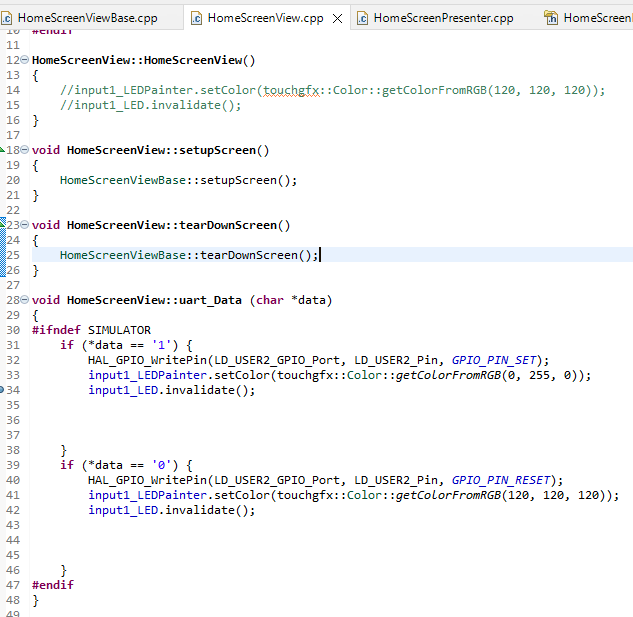Close the HomeScreenView.cpp tab
This screenshot has height=617, width=633.
coord(337,19)
